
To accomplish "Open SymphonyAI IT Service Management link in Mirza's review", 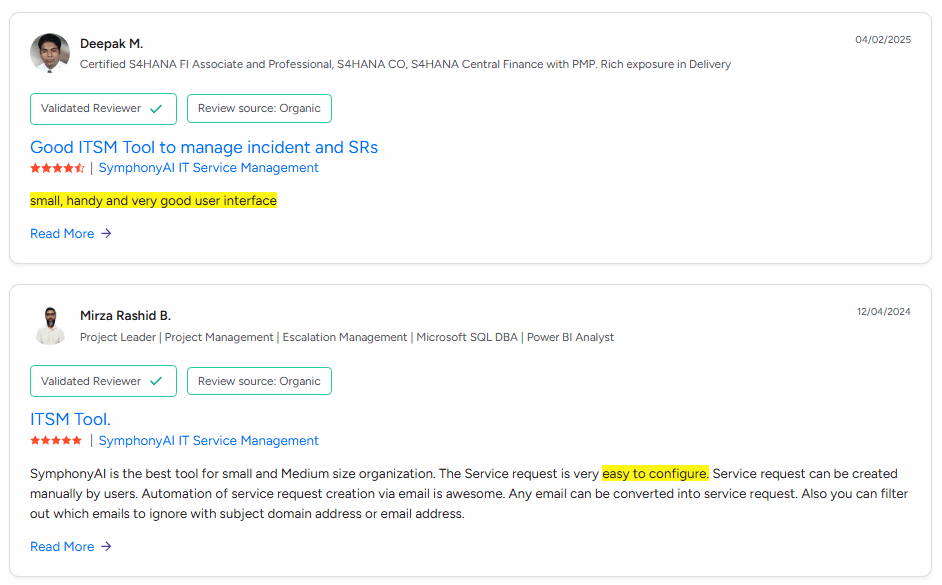I will click(x=208, y=441).
